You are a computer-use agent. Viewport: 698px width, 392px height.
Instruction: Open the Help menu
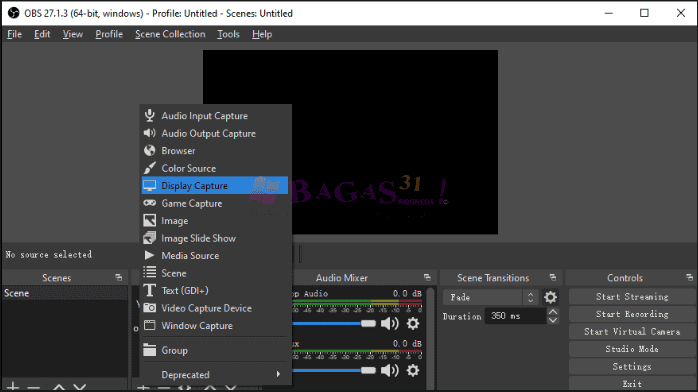[x=262, y=34]
